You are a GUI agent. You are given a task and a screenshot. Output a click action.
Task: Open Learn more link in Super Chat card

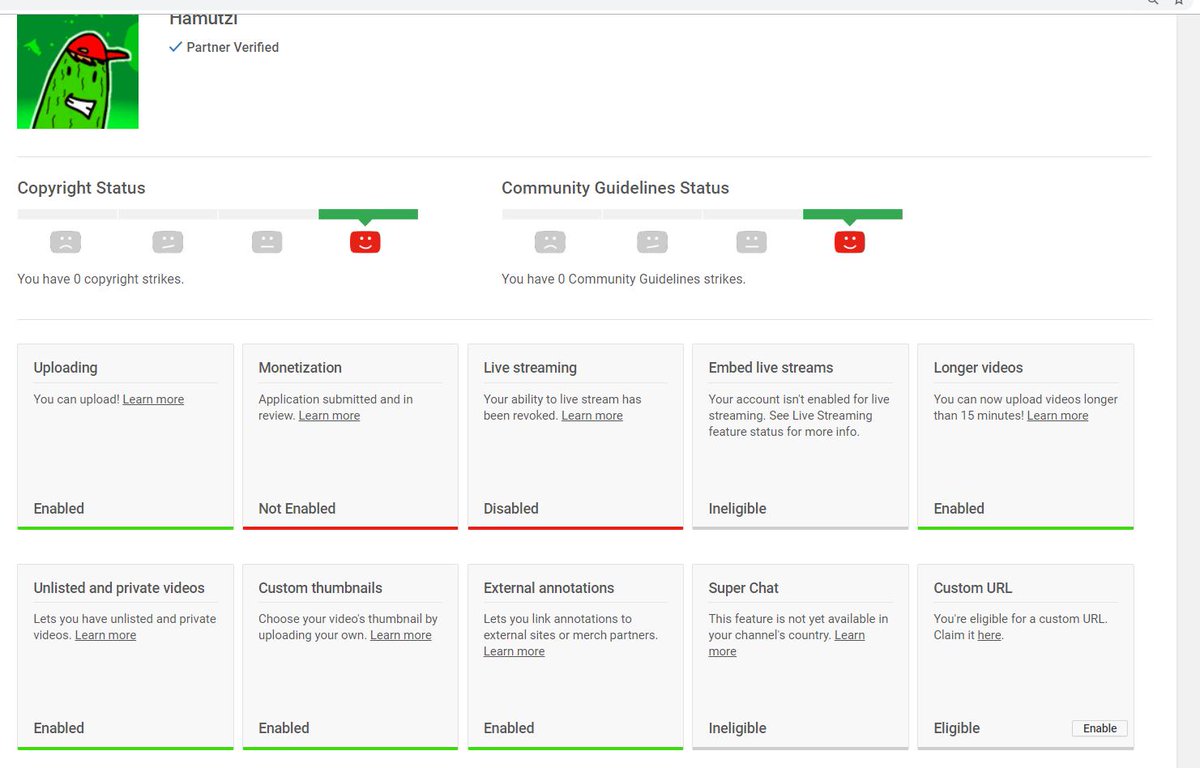click(x=787, y=643)
